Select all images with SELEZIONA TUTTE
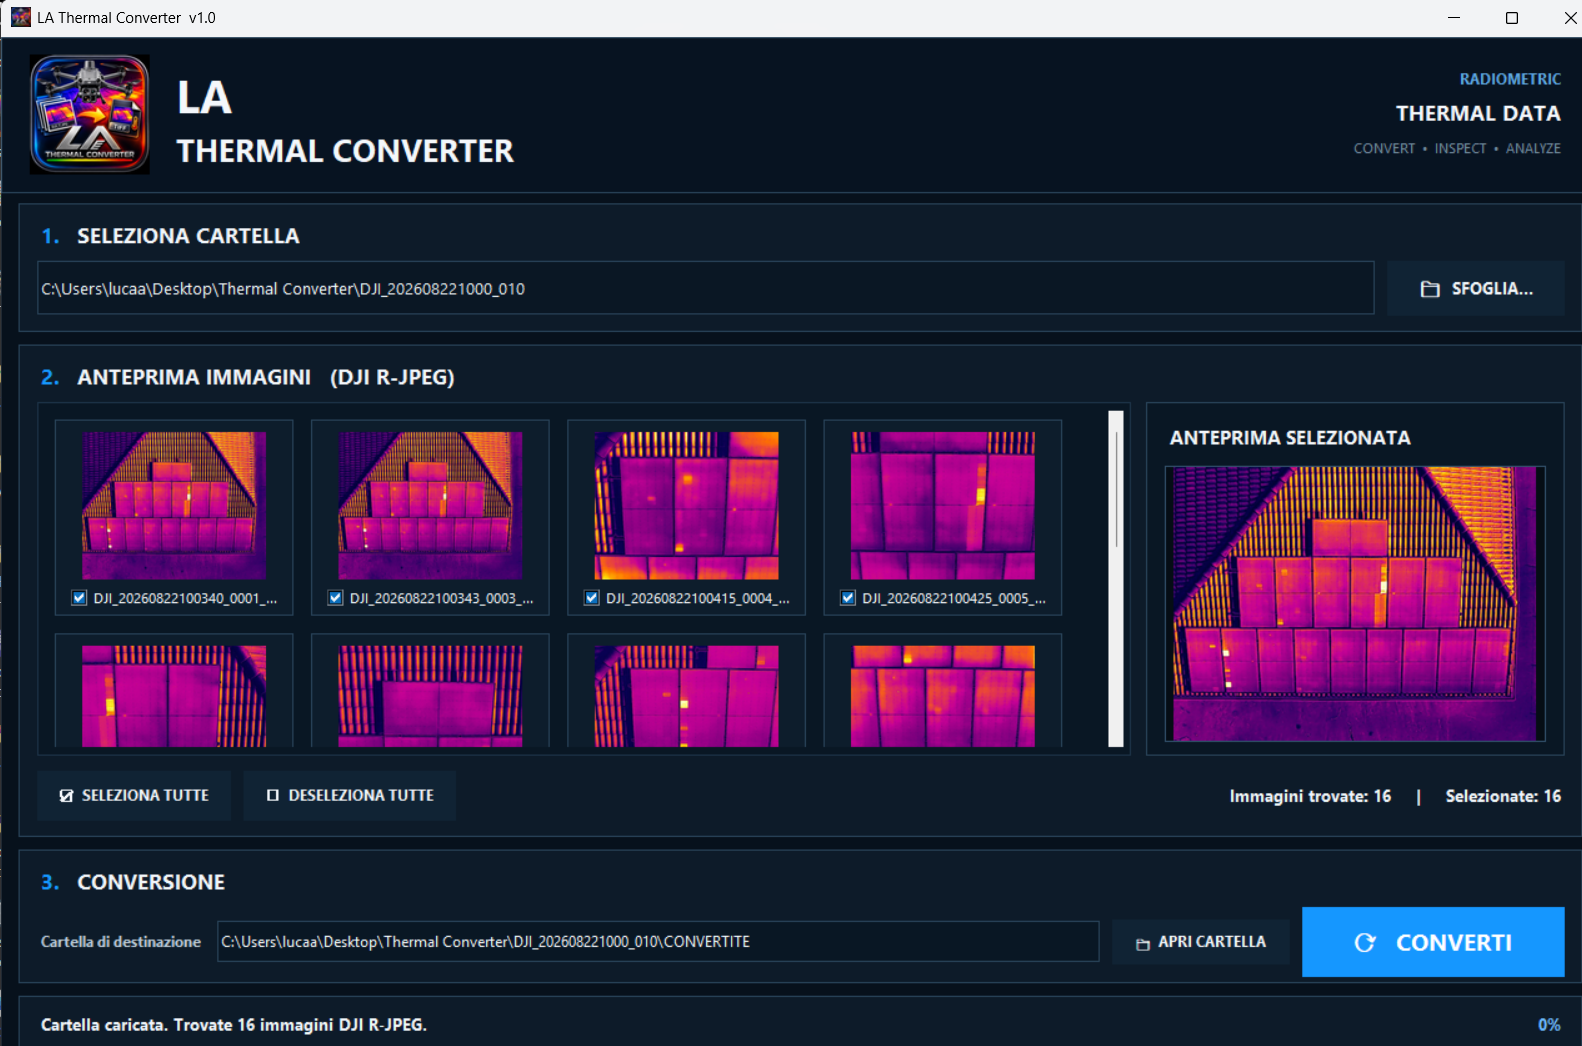 [134, 796]
